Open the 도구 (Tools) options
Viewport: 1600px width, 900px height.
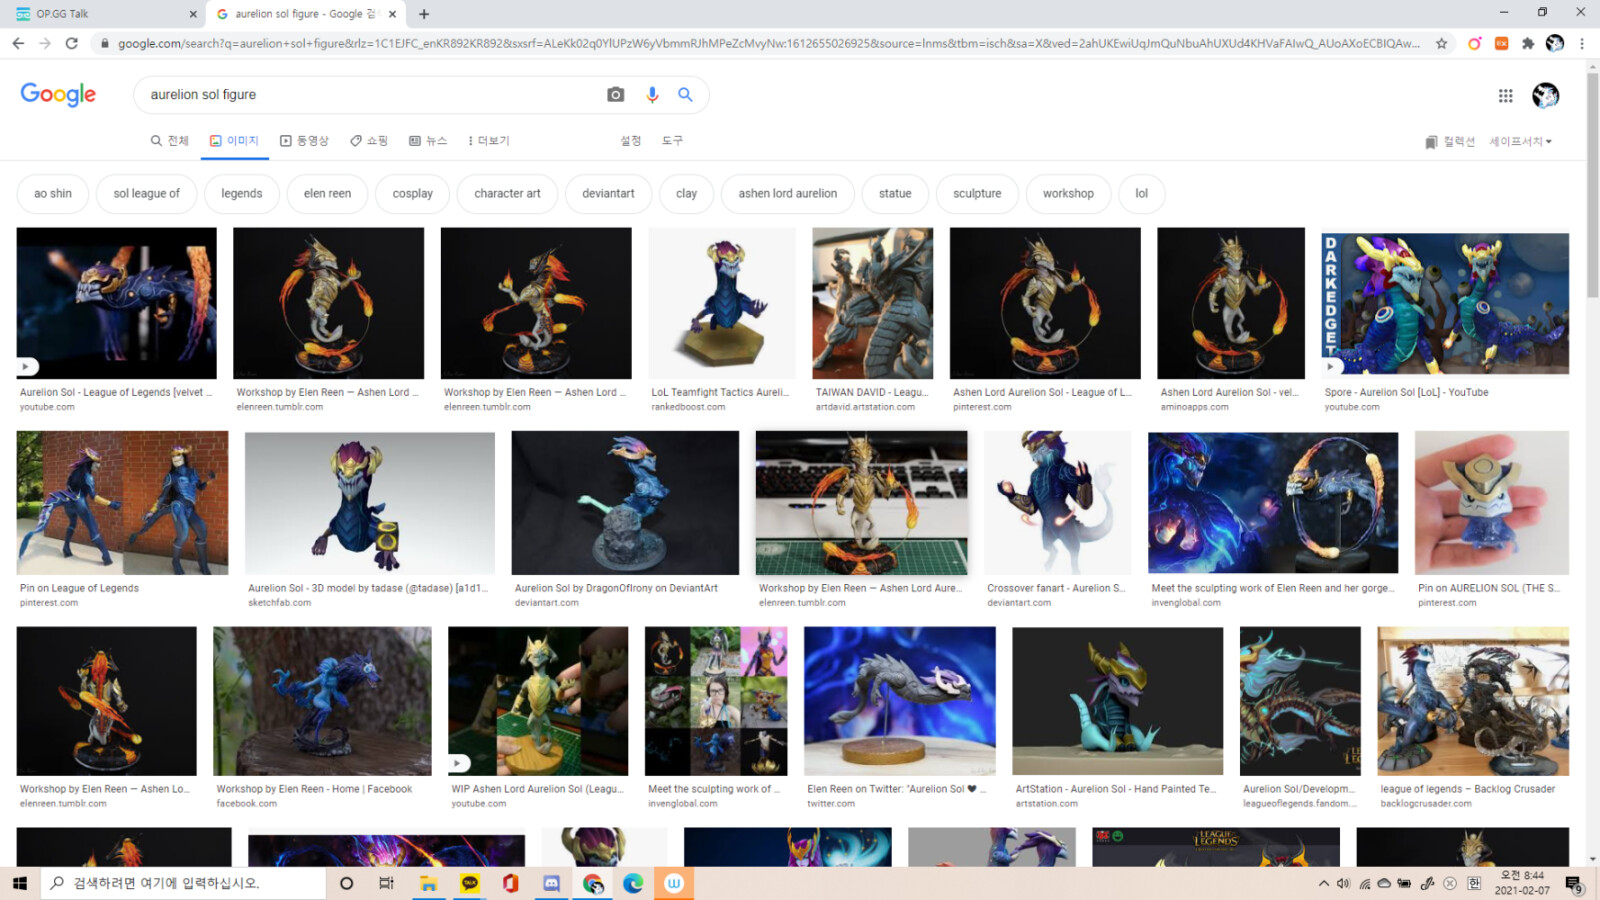click(x=672, y=141)
